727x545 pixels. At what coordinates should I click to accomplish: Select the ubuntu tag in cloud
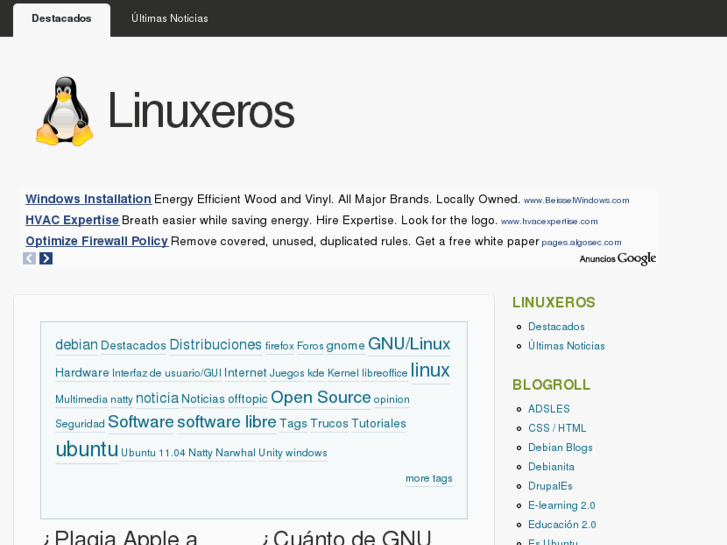coord(86,449)
